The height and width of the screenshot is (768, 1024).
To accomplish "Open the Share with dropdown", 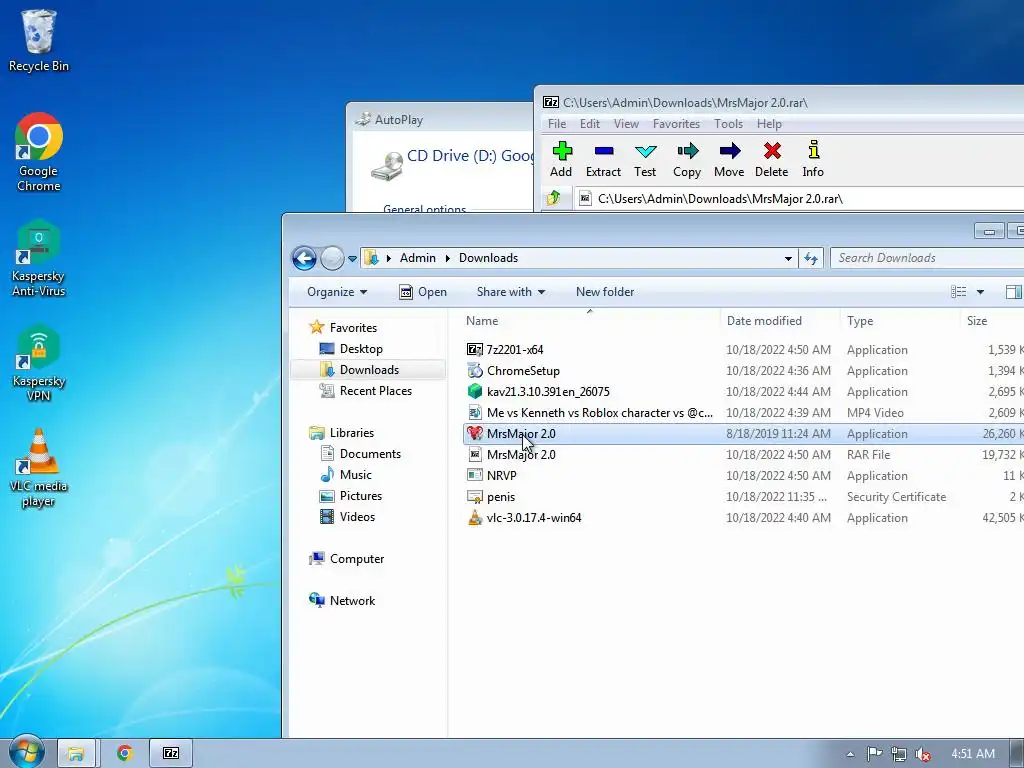I will pyautogui.click(x=511, y=292).
